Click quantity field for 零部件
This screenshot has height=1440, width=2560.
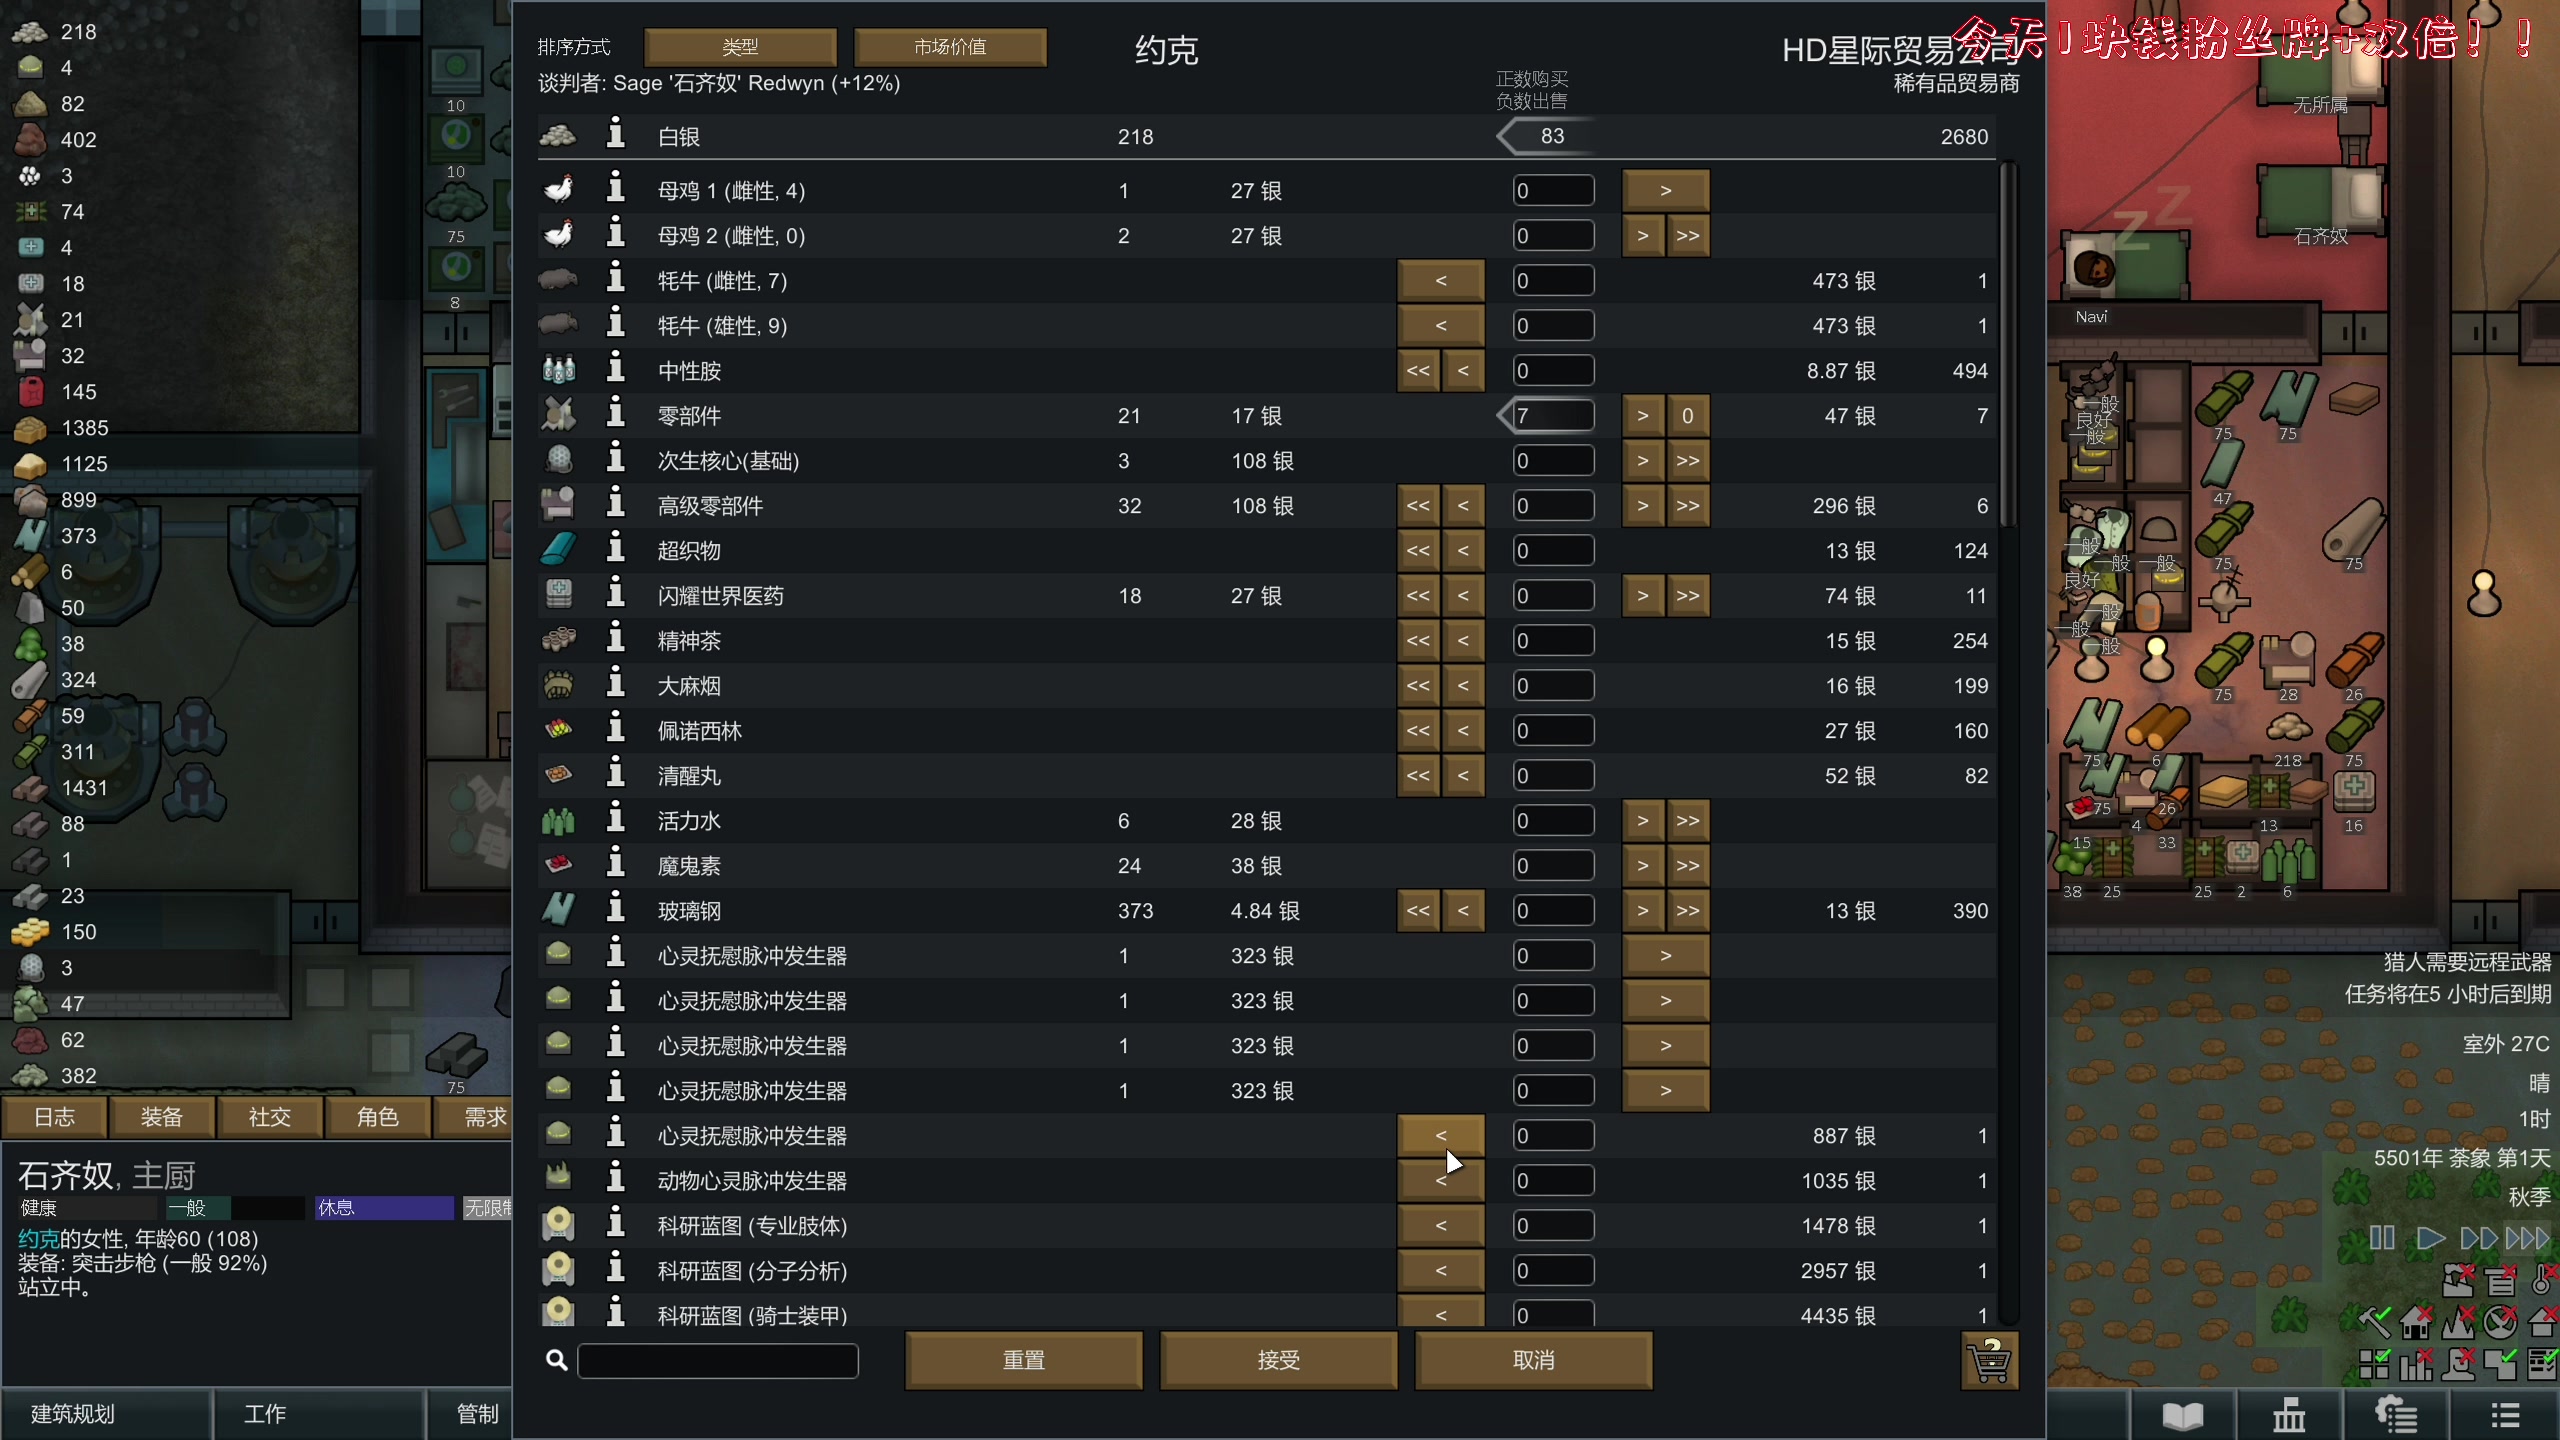[x=1553, y=415]
